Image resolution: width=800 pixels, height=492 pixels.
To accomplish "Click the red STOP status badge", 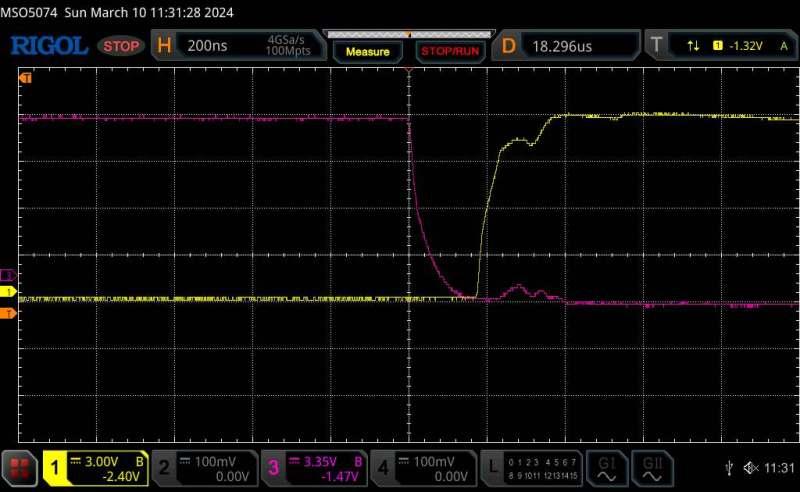I will tap(123, 46).
